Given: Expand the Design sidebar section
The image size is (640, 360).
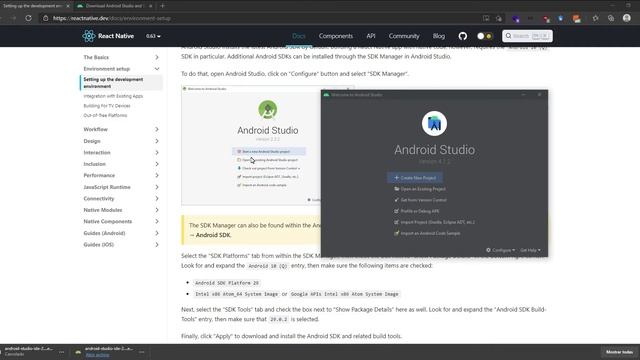Looking at the screenshot, I should tap(121, 141).
